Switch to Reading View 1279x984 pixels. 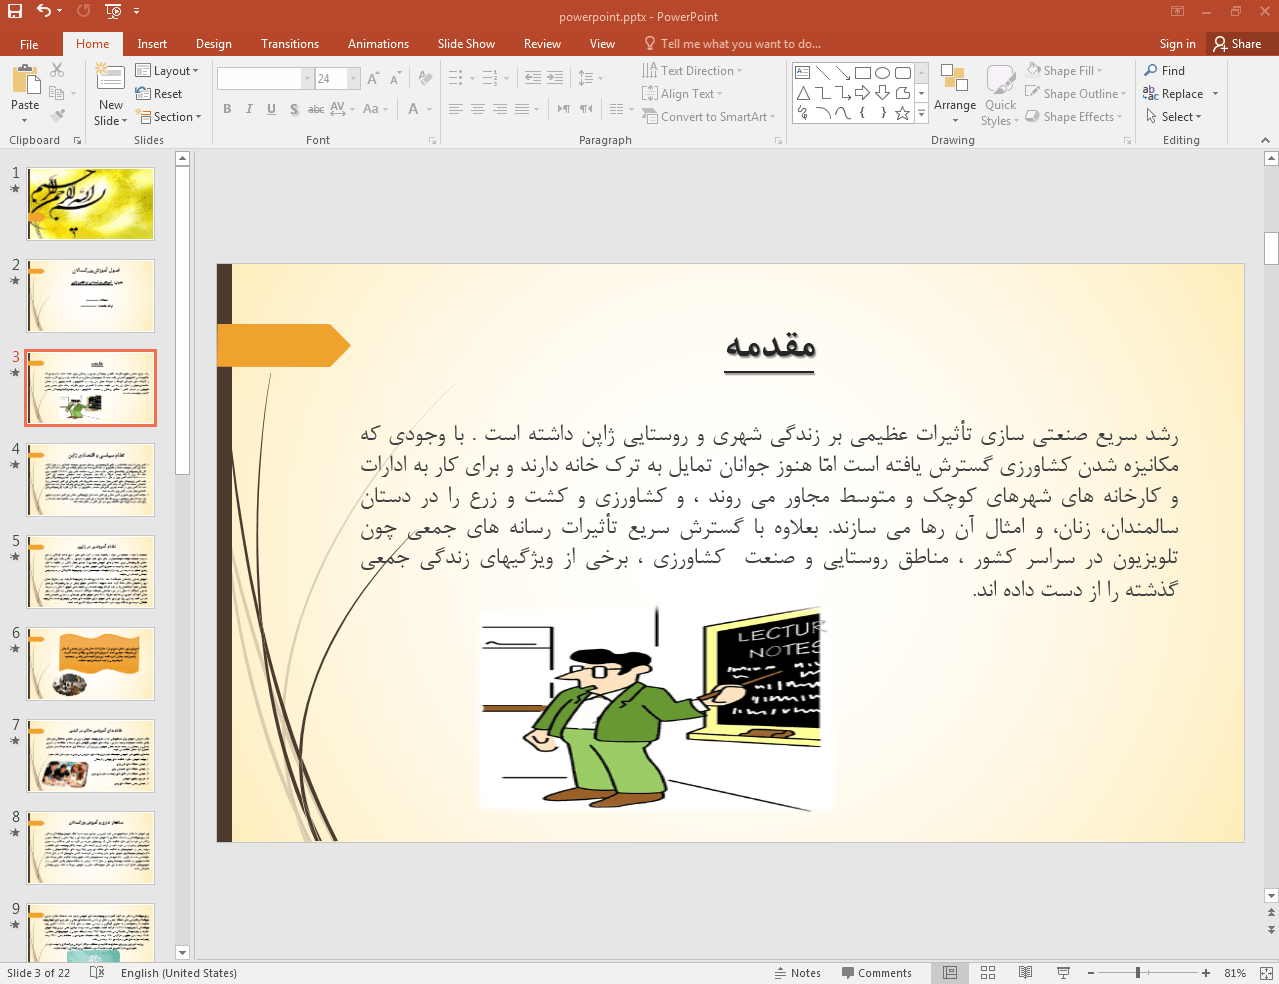tap(1025, 973)
